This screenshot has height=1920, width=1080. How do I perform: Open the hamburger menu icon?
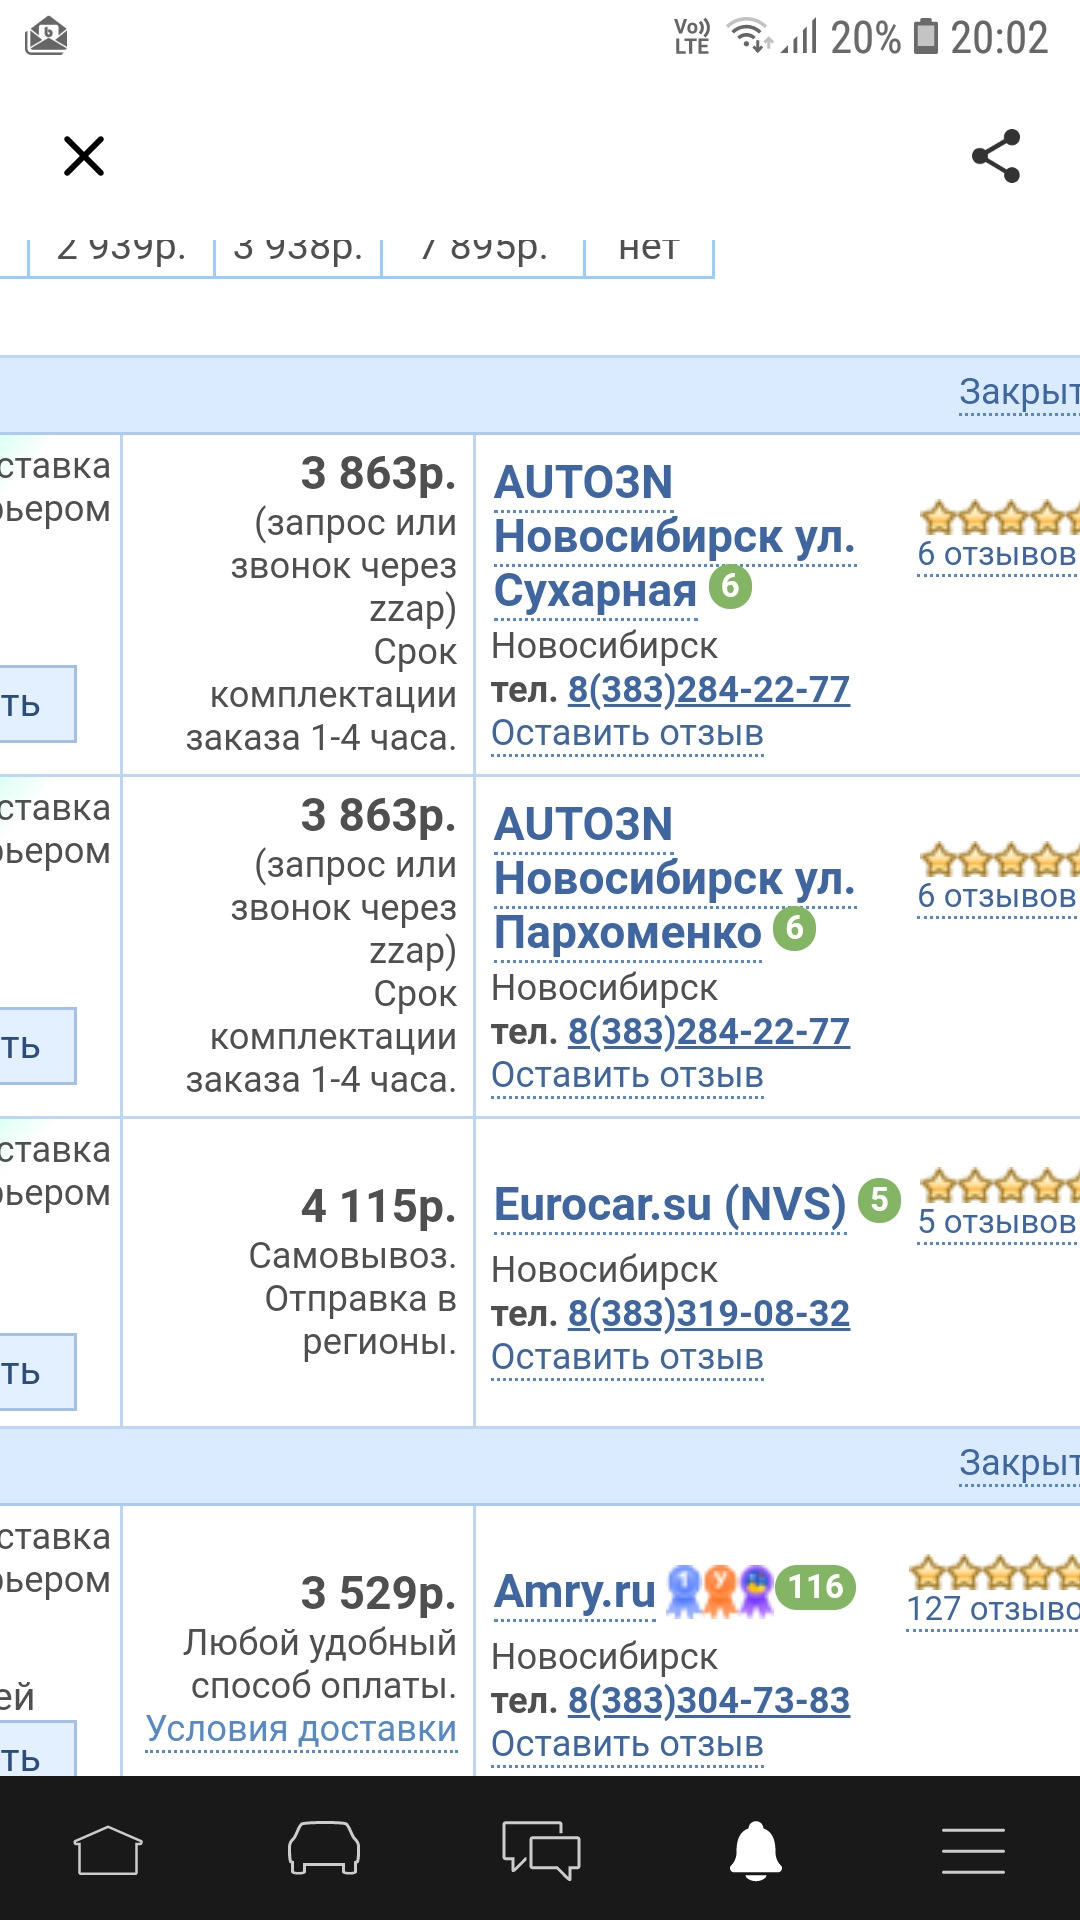click(973, 1850)
